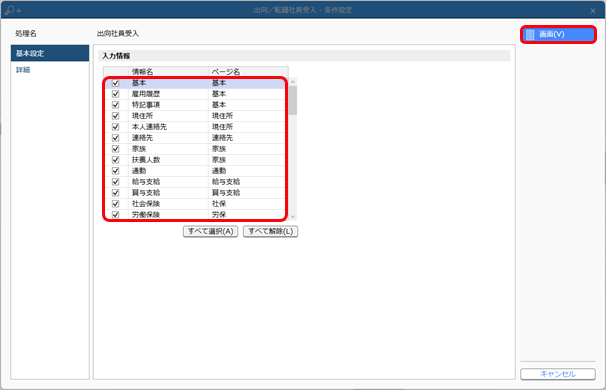Click the list scrollbar down arrow
This screenshot has width=606, height=390.
point(293,217)
